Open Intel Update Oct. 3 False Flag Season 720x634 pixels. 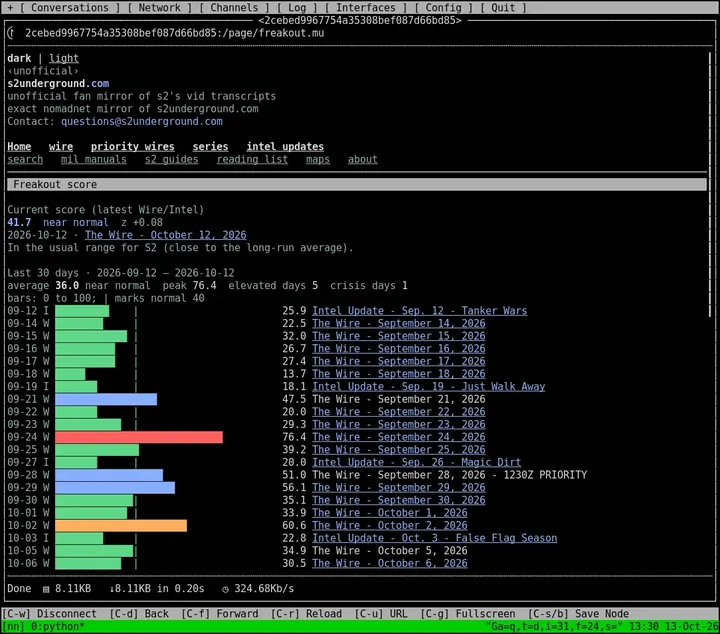point(434,538)
